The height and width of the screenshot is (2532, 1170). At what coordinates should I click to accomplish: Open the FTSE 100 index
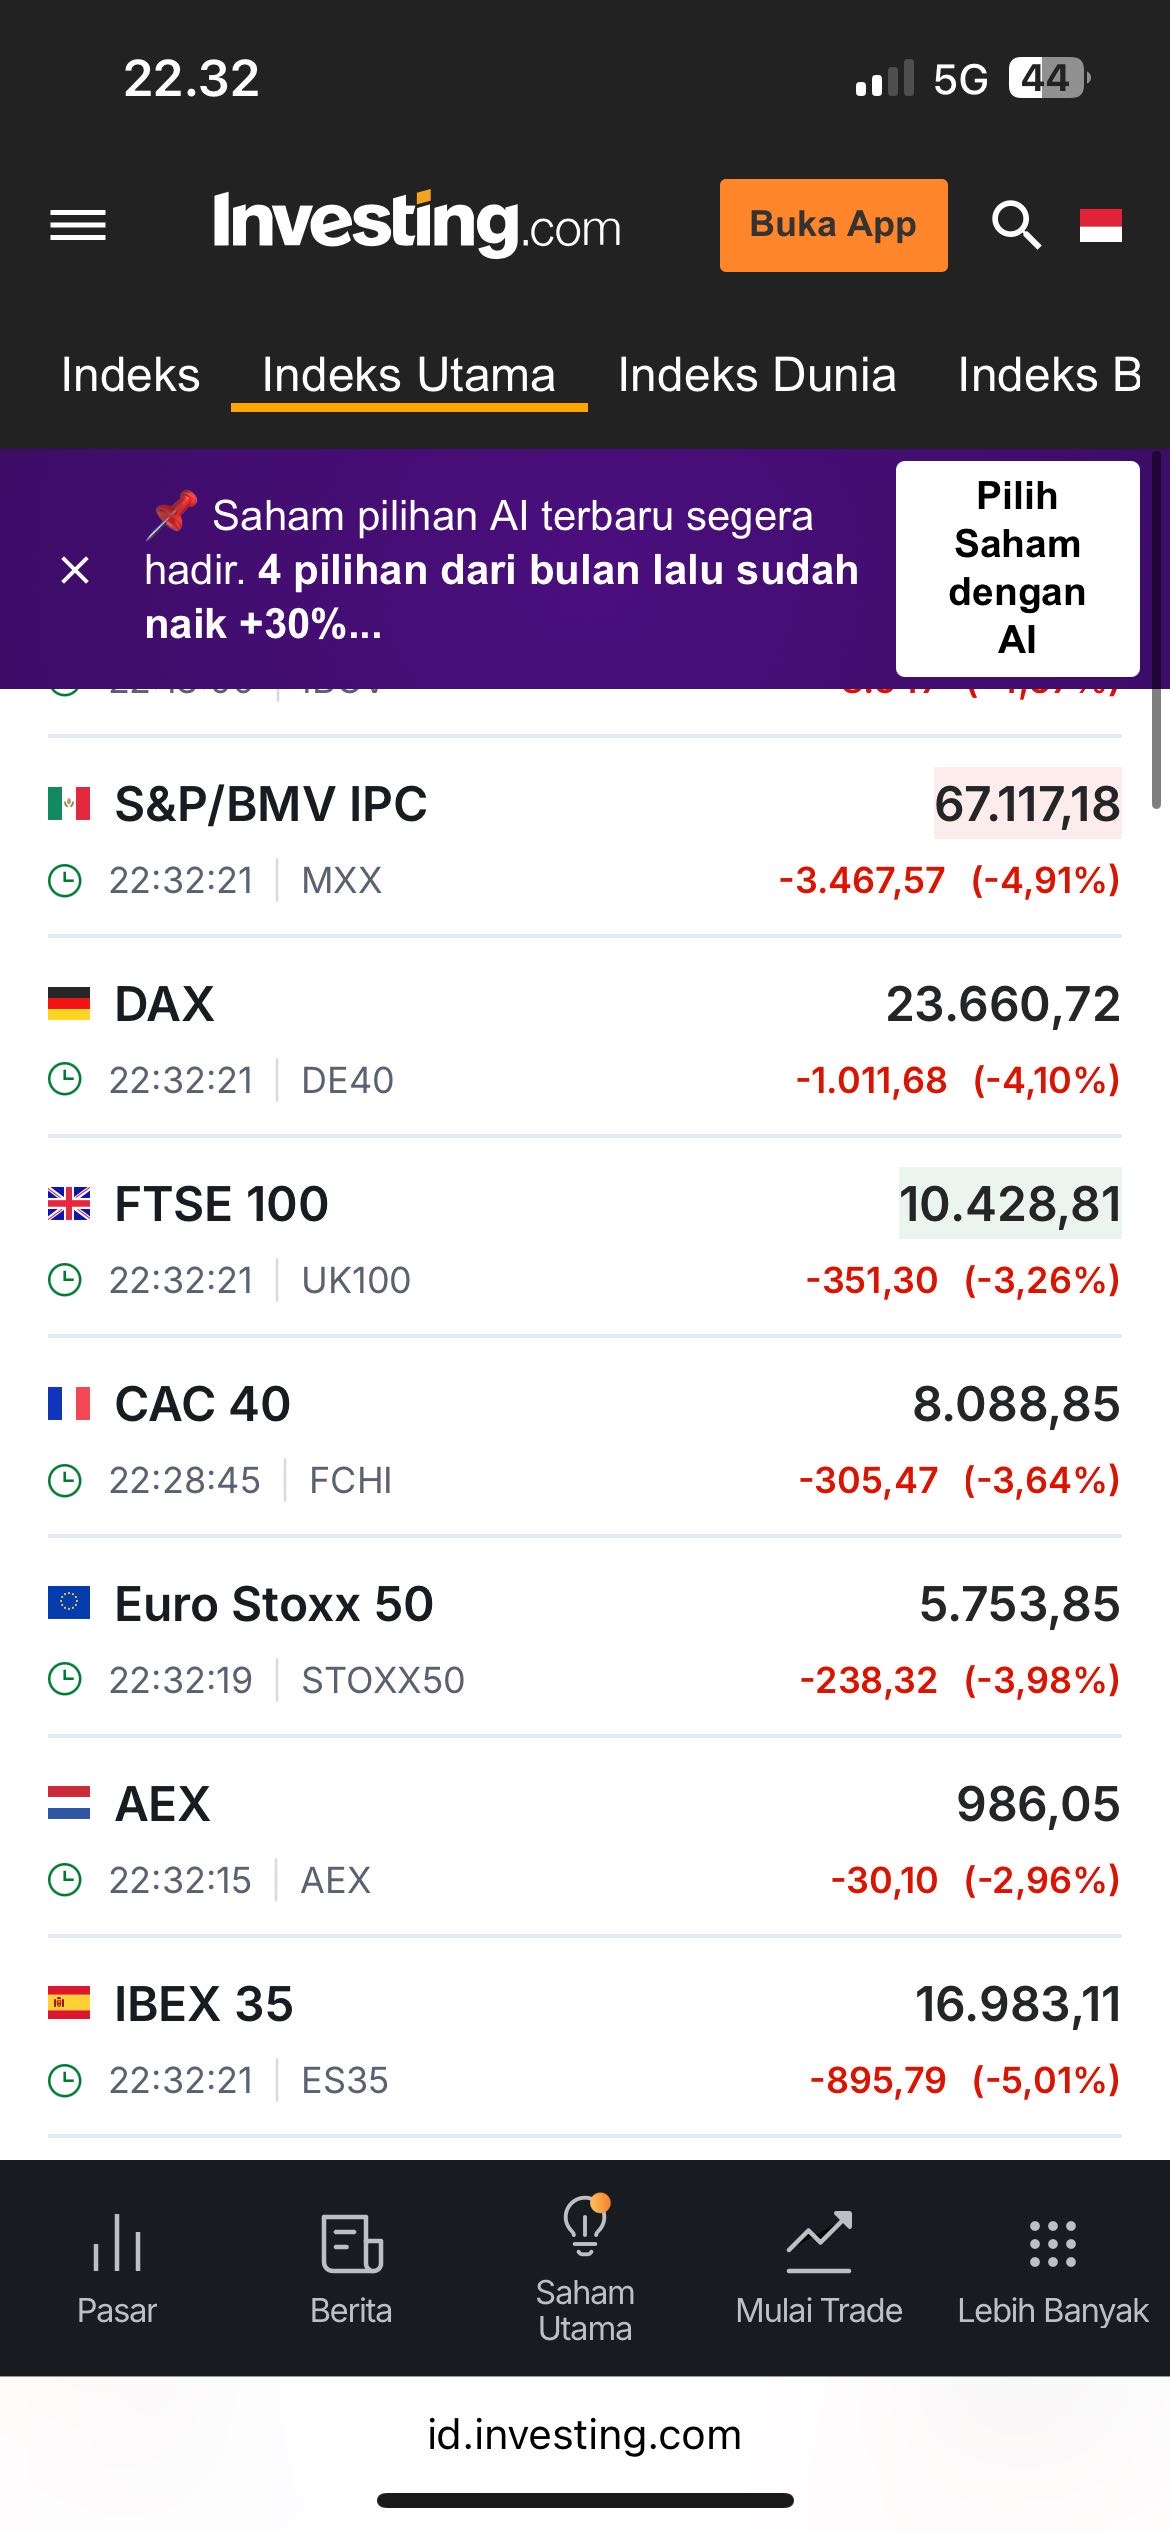click(x=221, y=1205)
